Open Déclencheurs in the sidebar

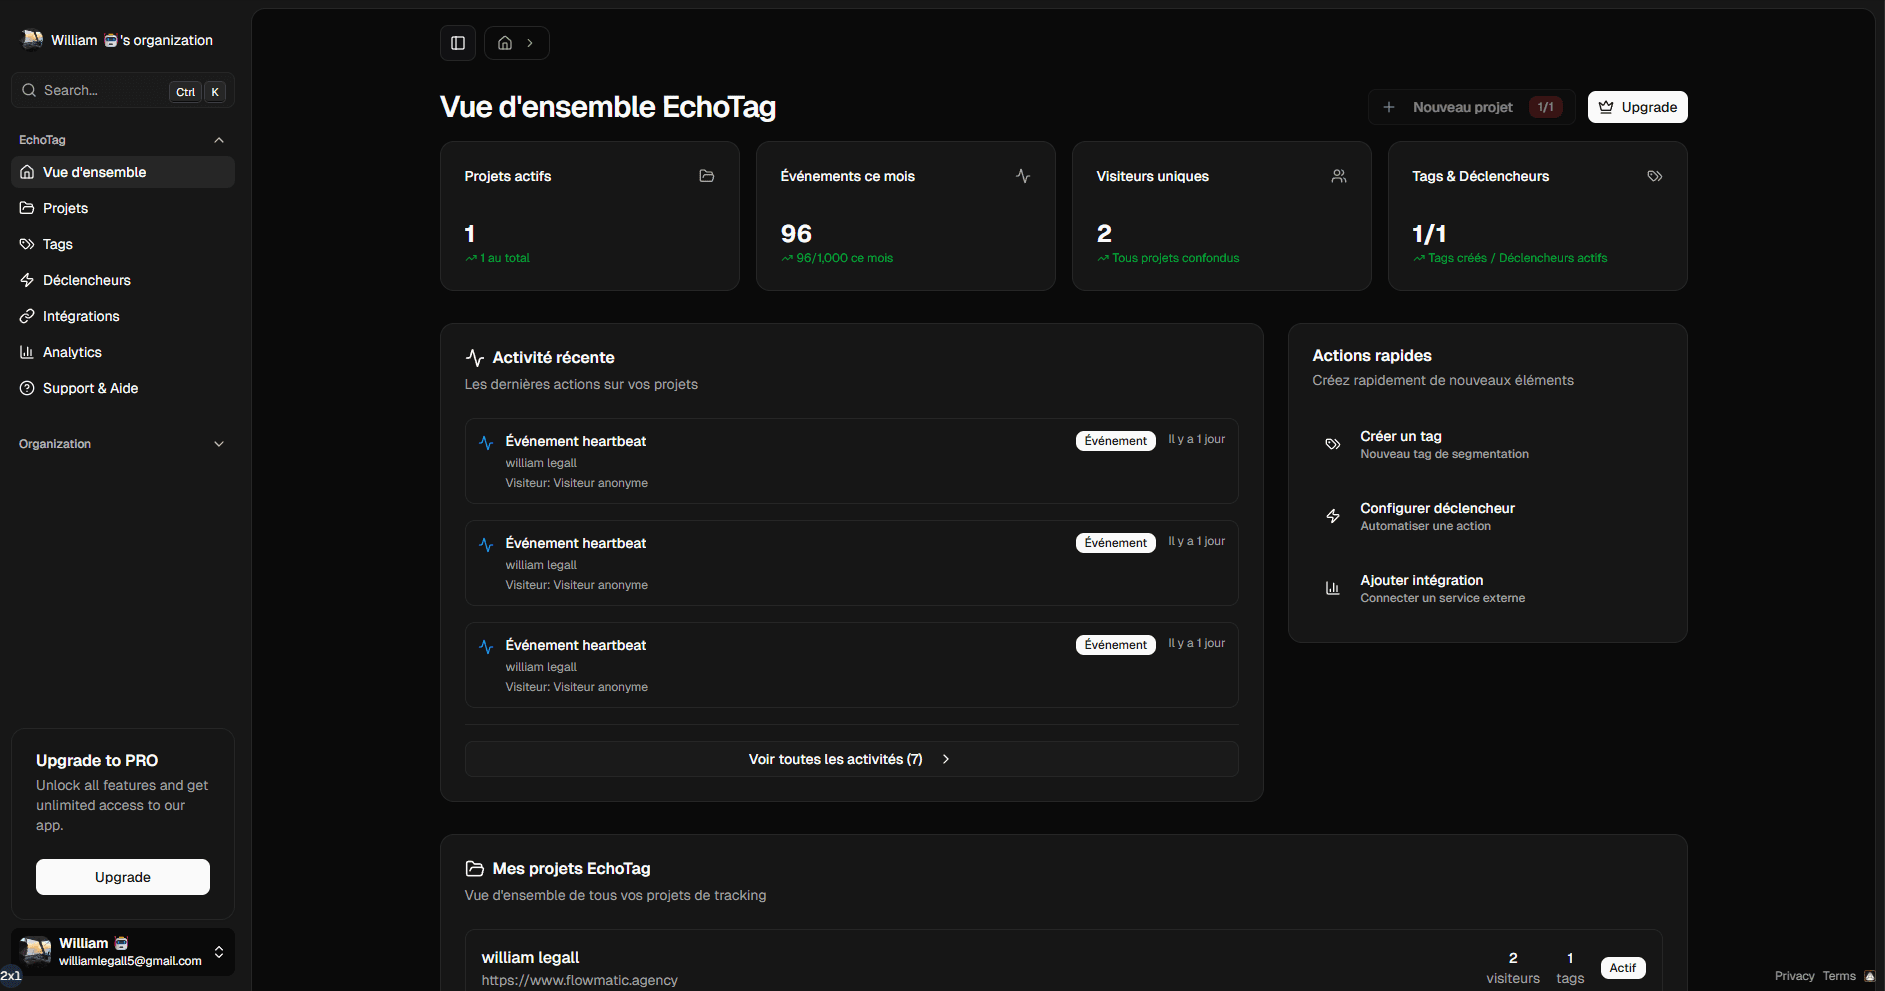click(x=87, y=280)
